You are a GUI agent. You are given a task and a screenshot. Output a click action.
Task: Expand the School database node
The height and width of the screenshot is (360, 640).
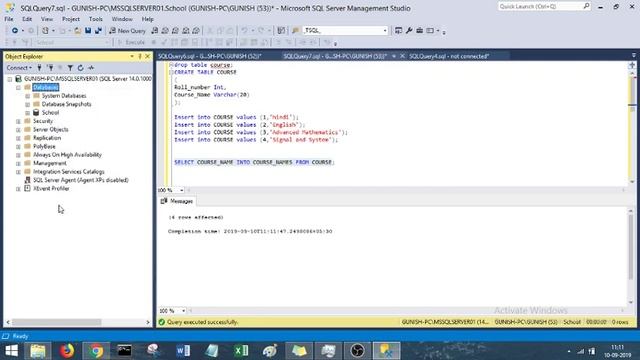27,113
